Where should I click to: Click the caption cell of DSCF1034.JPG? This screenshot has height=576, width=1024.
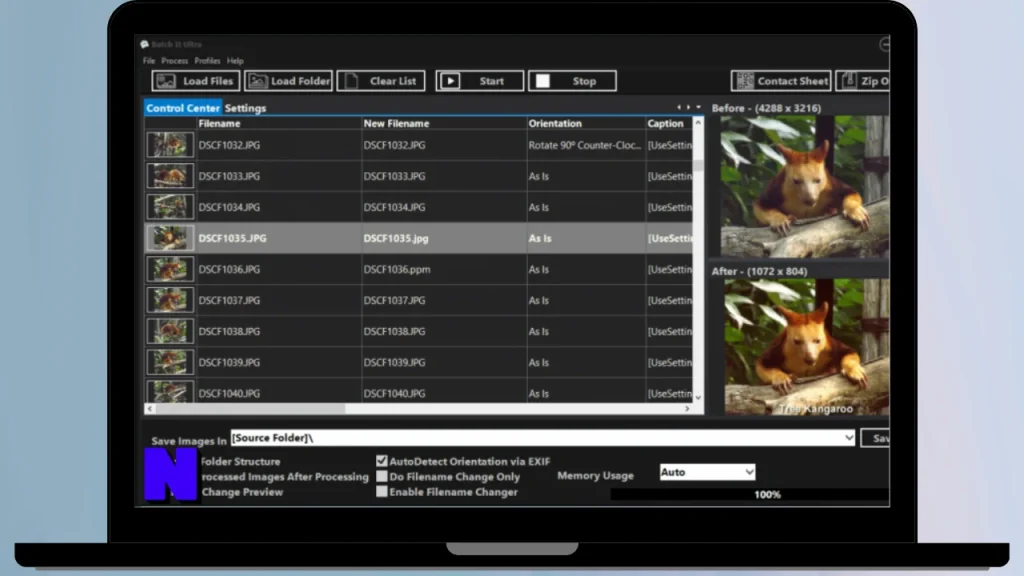[x=669, y=207]
